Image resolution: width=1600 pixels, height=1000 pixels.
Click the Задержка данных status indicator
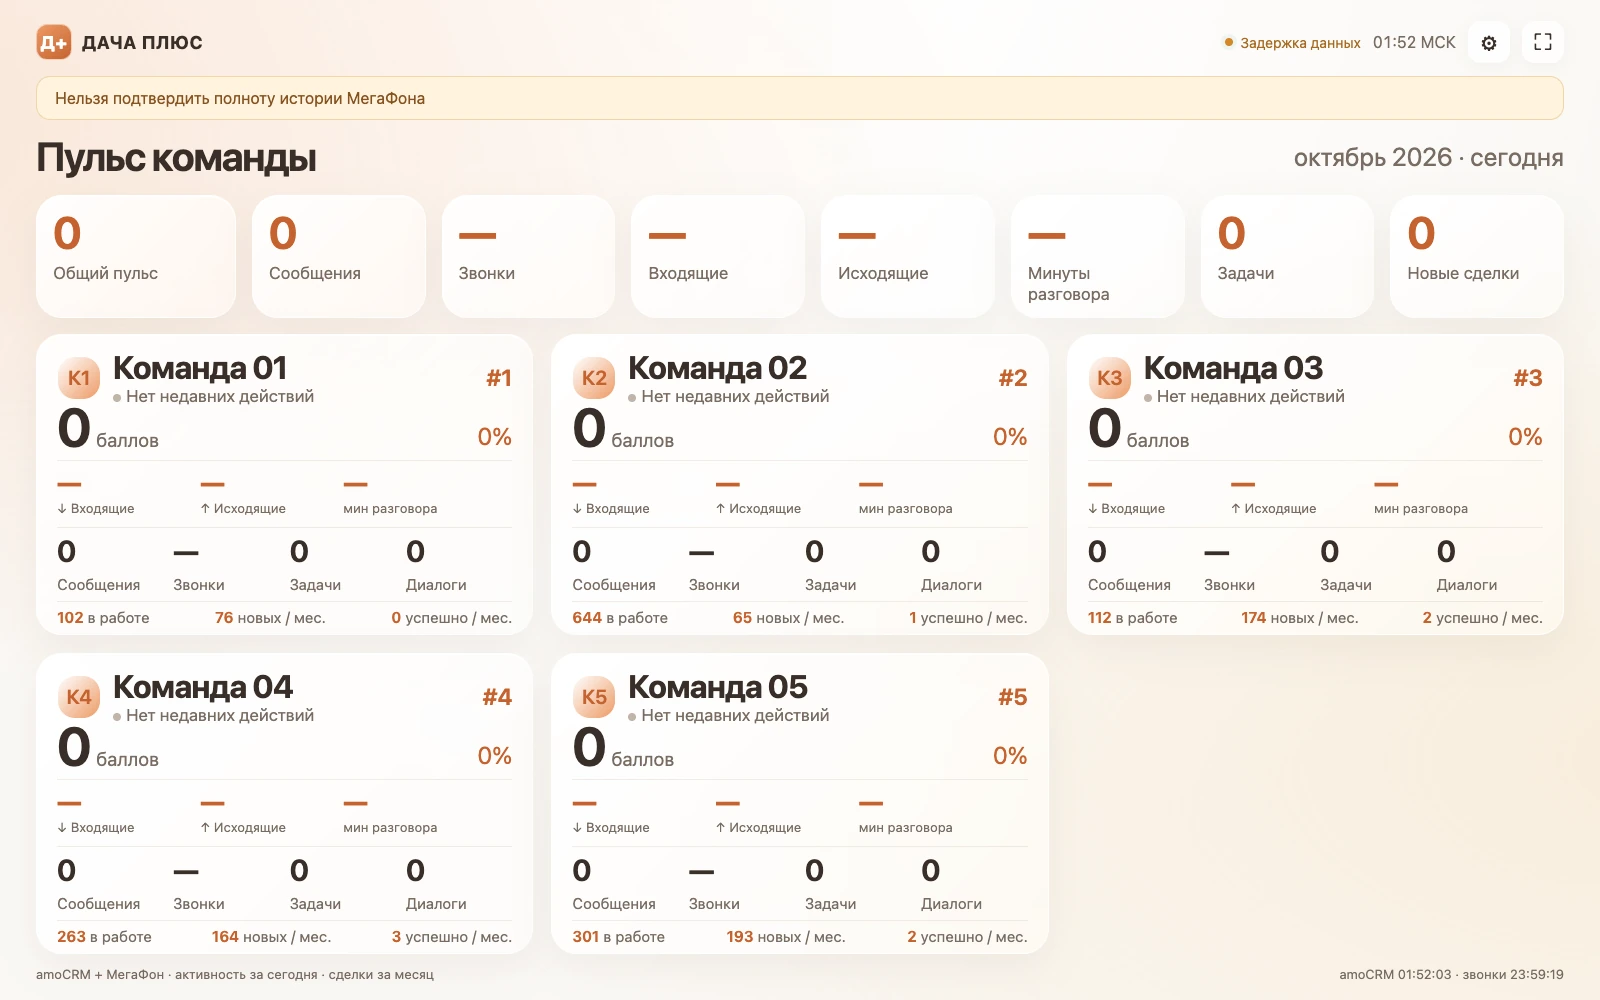tap(1292, 43)
